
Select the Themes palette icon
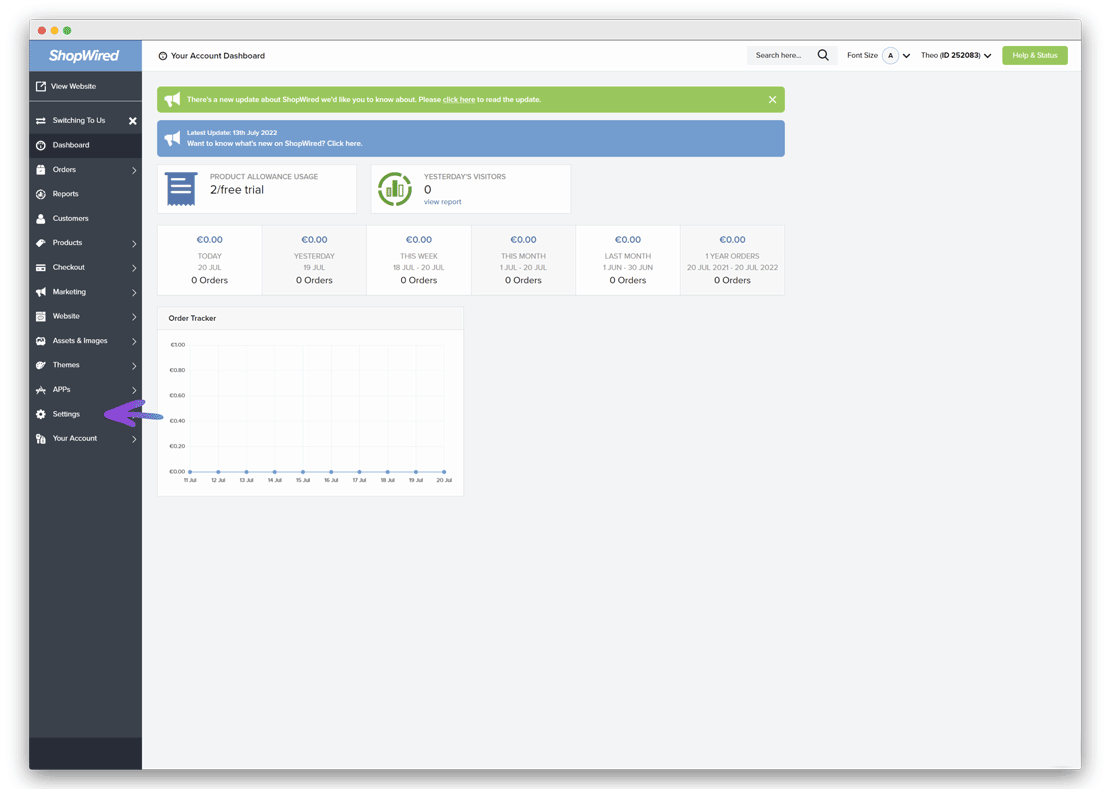tap(40, 365)
